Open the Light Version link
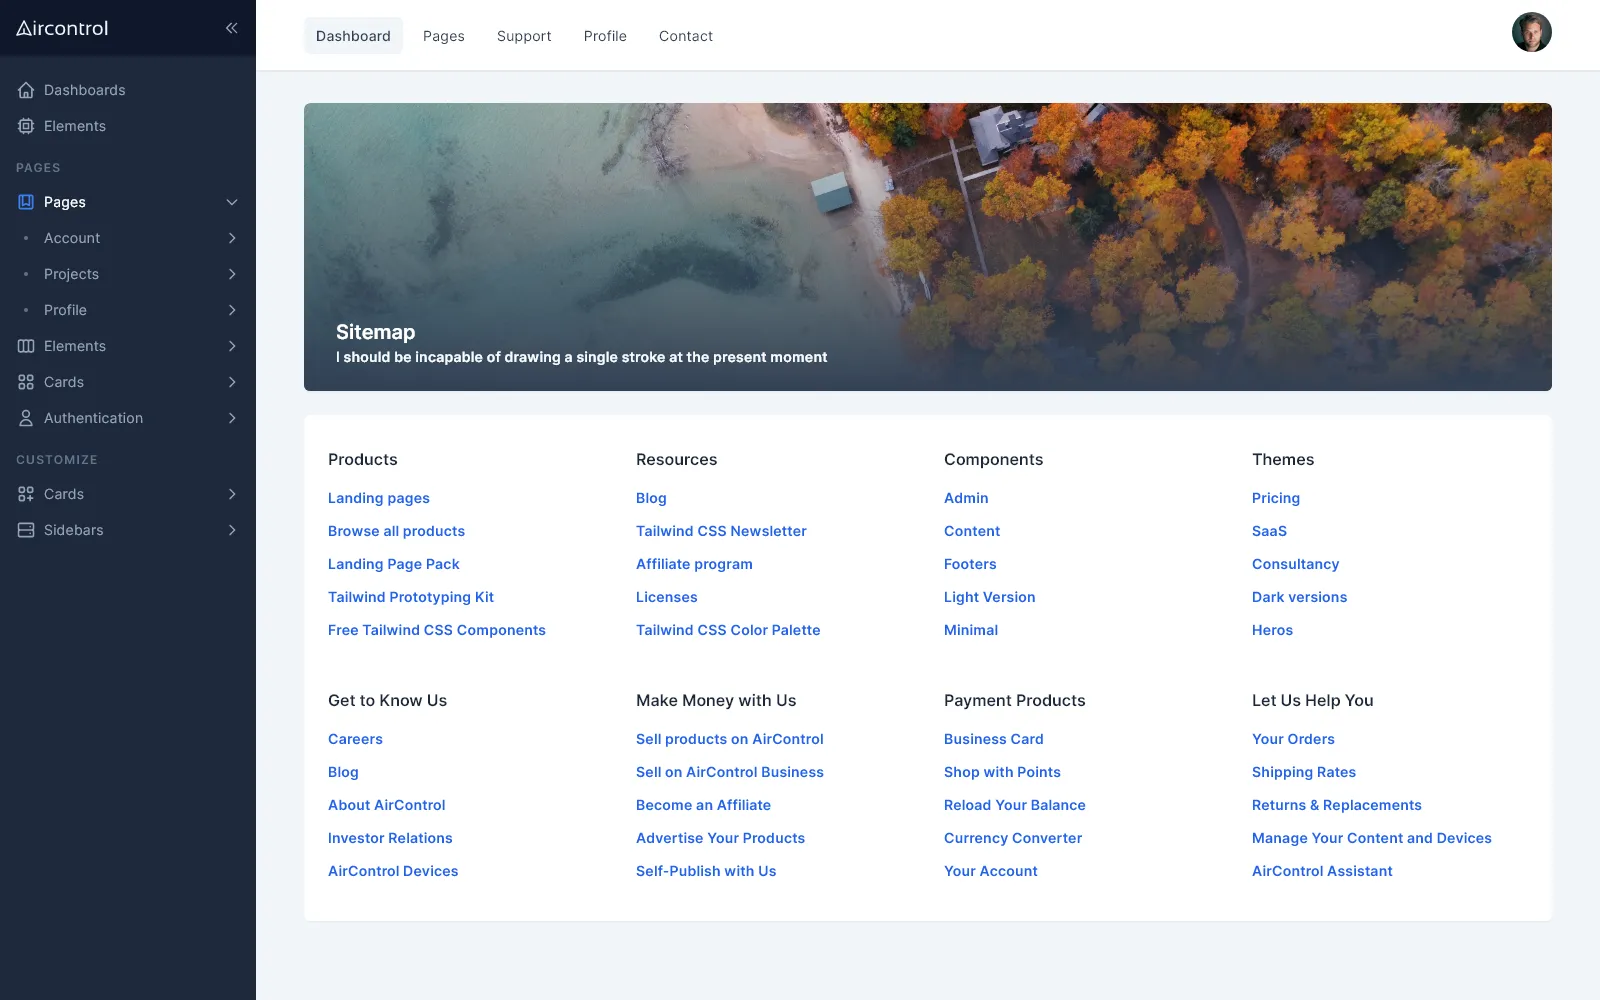The image size is (1600, 1000). pyautogui.click(x=990, y=597)
